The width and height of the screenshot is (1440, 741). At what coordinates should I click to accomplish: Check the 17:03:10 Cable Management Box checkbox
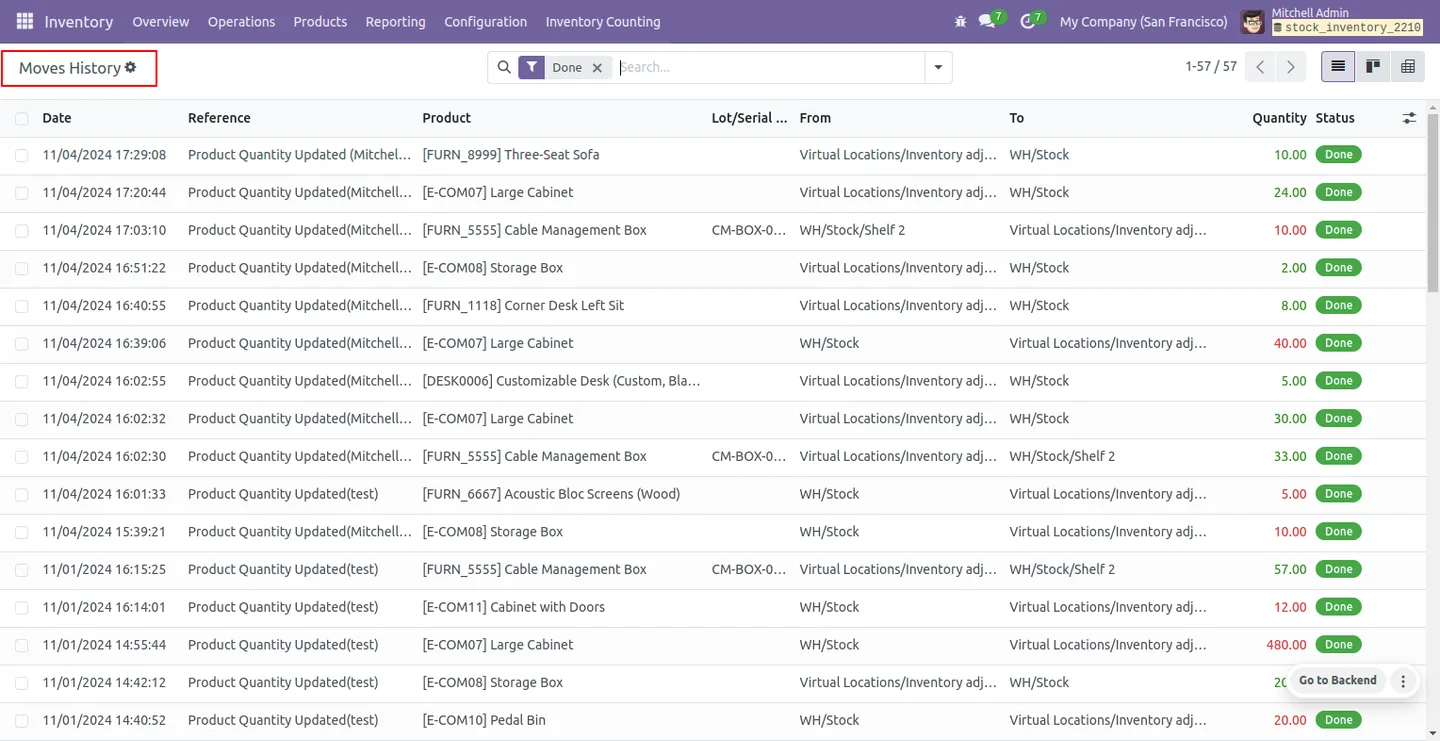pyautogui.click(x=22, y=230)
